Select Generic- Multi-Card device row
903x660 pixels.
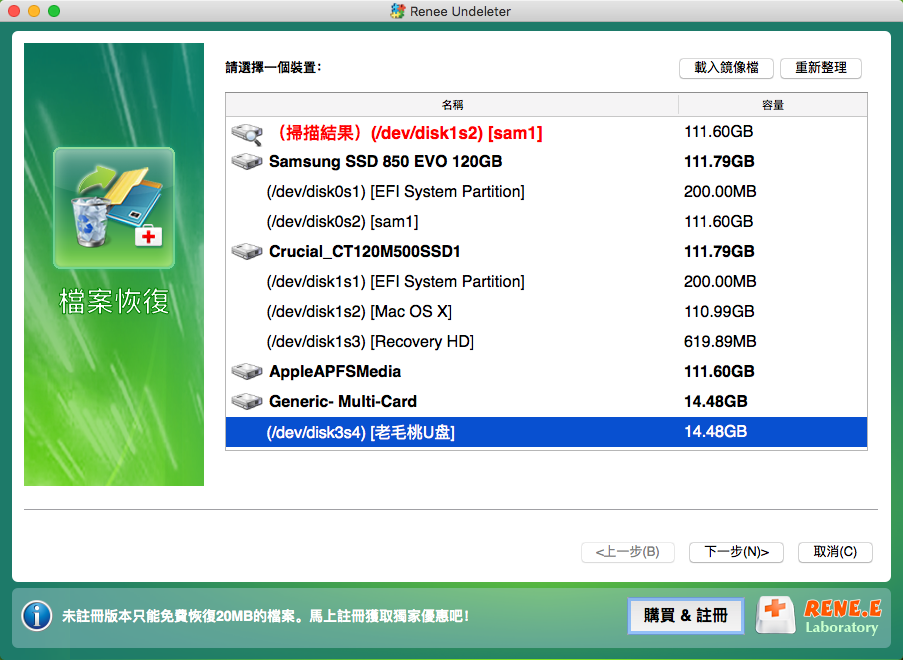546,401
